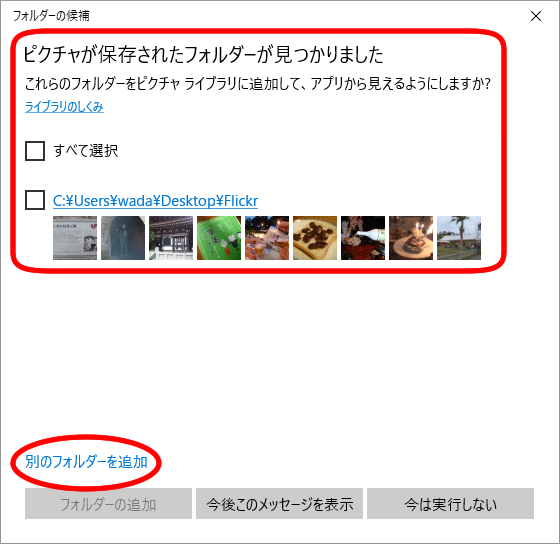Tick the すべて選択 checkbox

(35, 151)
